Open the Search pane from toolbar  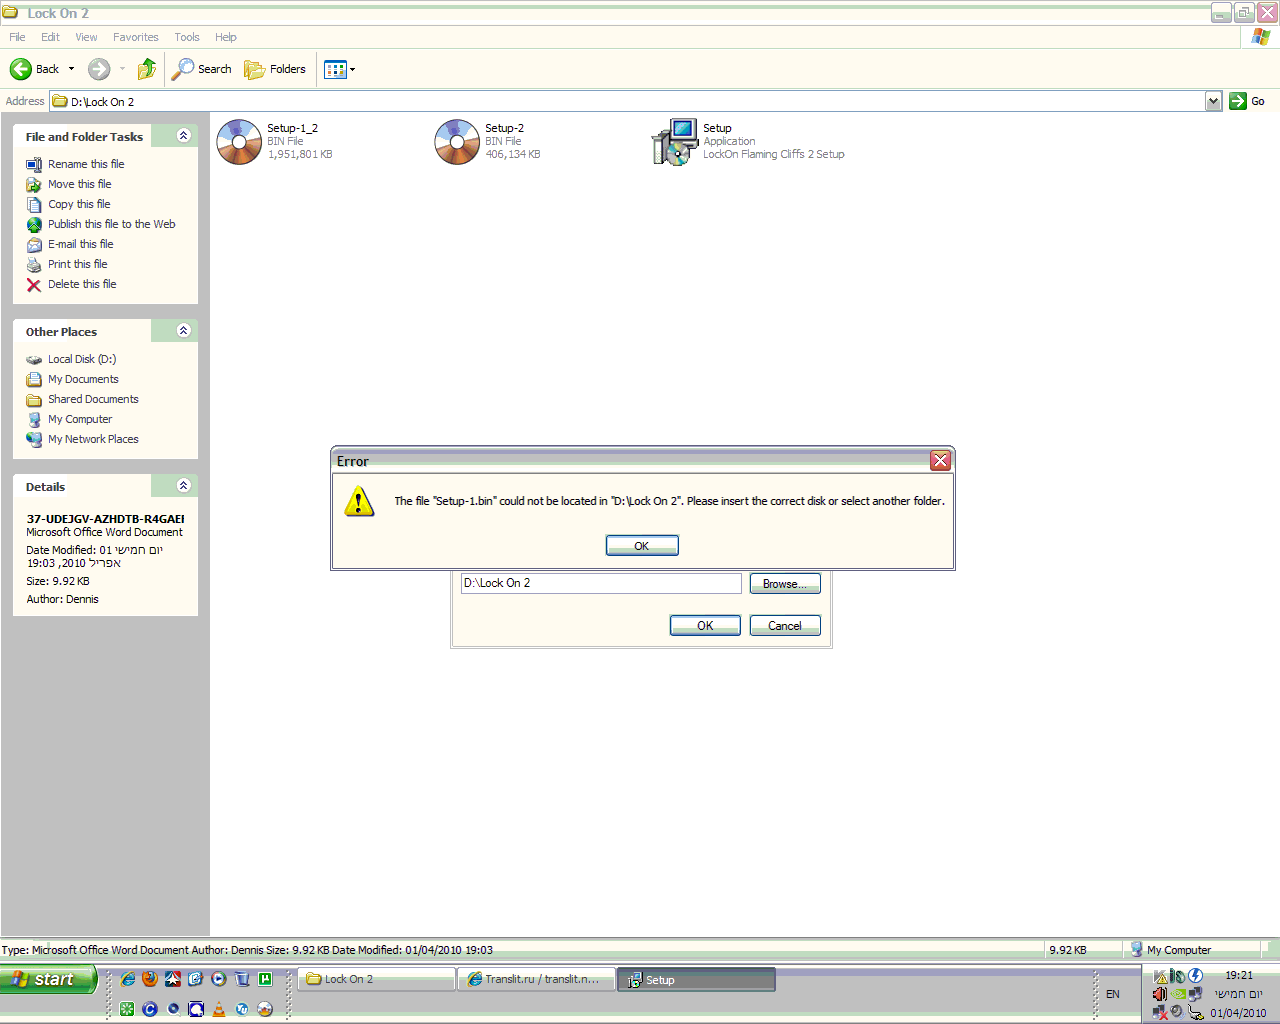point(201,69)
